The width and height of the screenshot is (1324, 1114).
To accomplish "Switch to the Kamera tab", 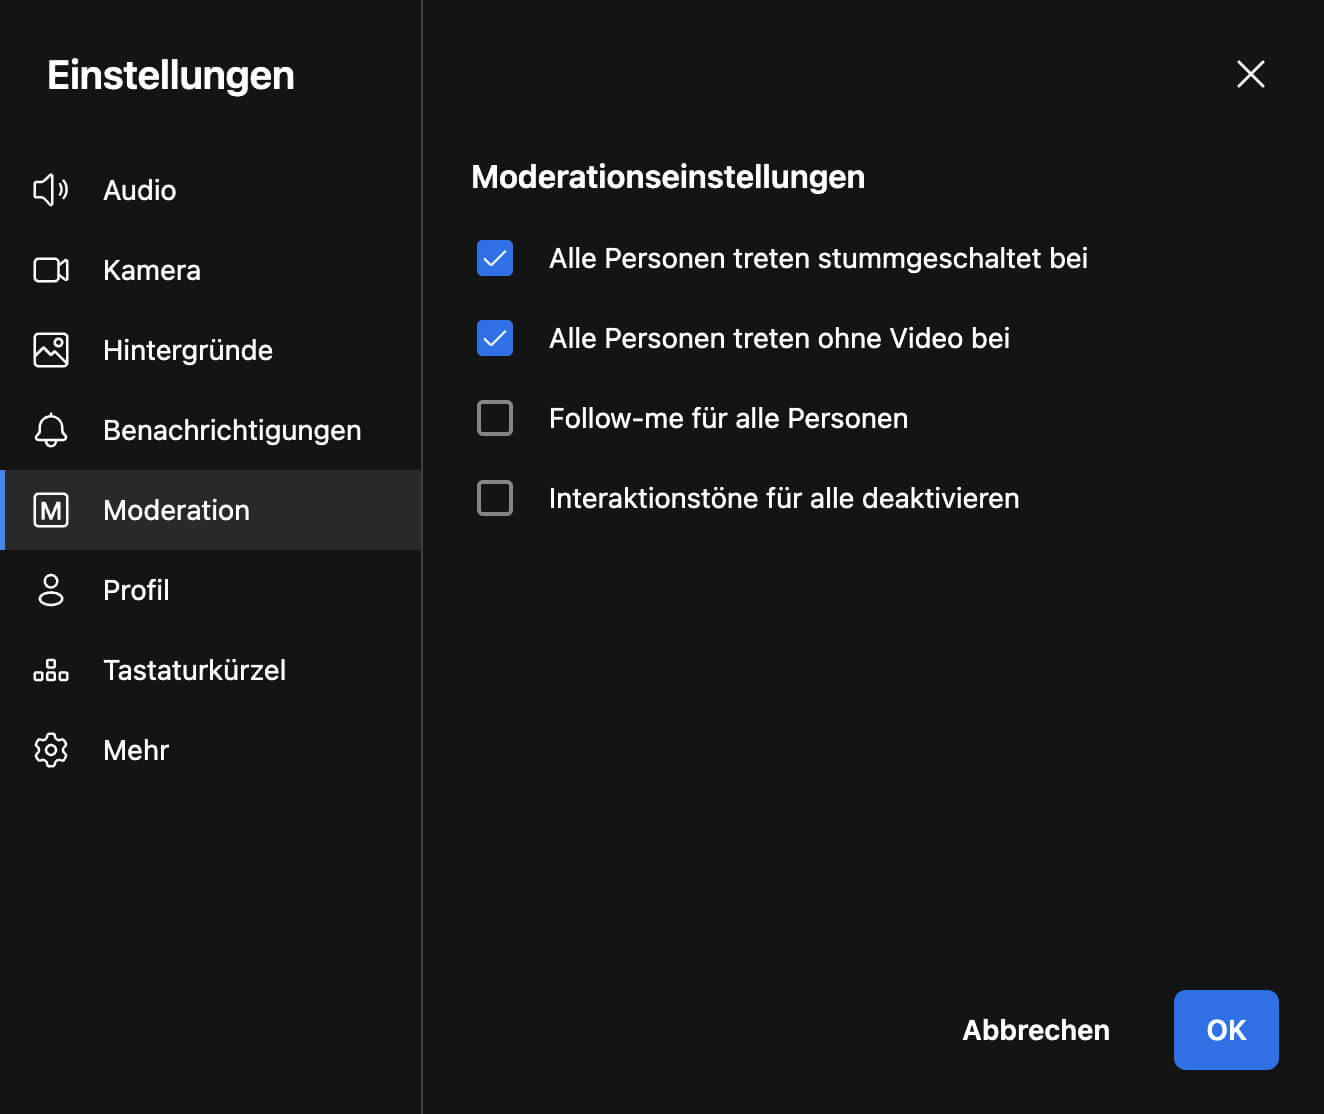I will 211,270.
